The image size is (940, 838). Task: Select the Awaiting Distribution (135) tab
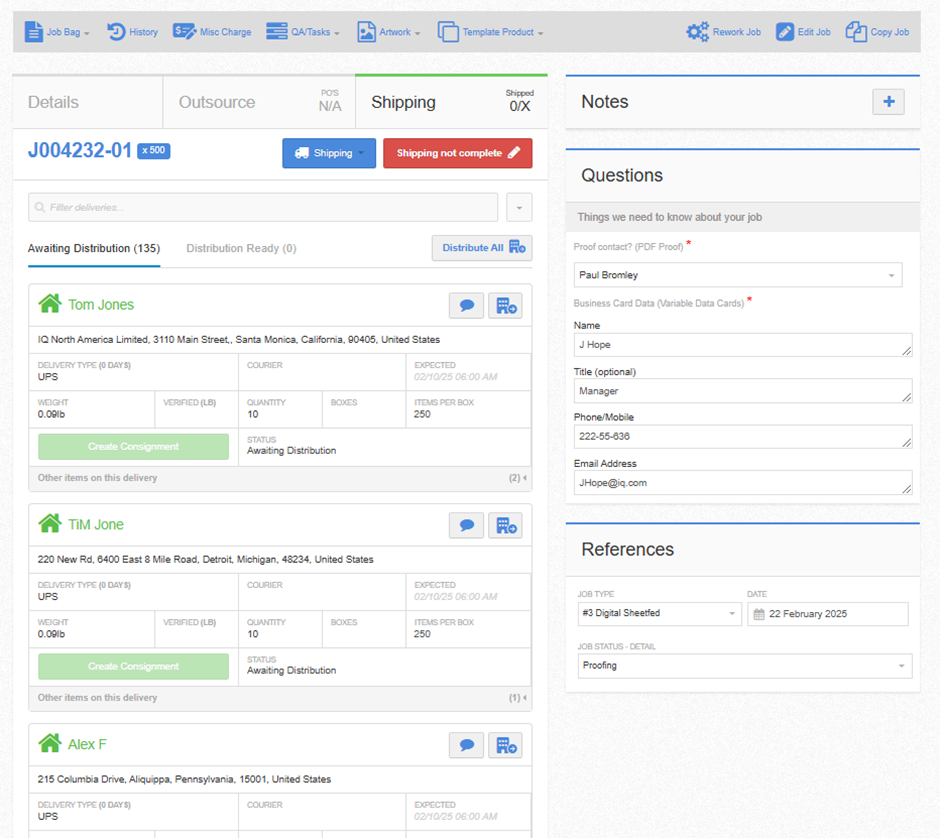point(94,248)
